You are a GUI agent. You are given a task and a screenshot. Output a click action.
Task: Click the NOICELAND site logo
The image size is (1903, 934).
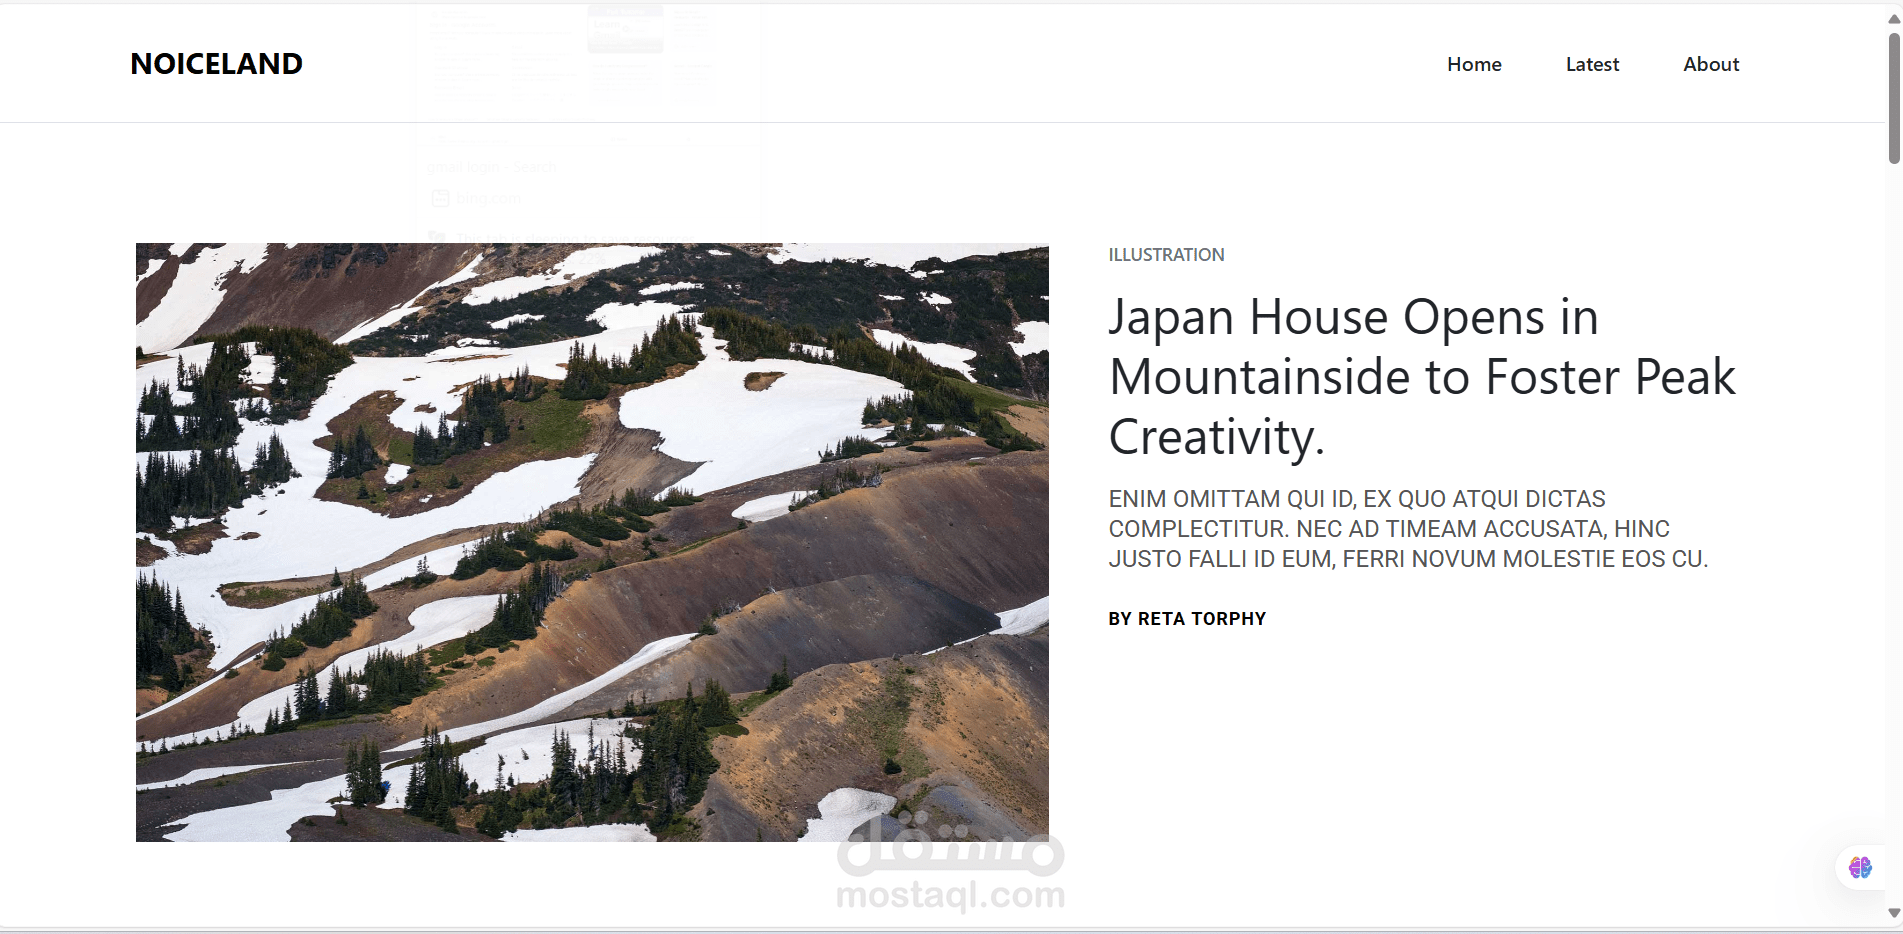coord(216,64)
